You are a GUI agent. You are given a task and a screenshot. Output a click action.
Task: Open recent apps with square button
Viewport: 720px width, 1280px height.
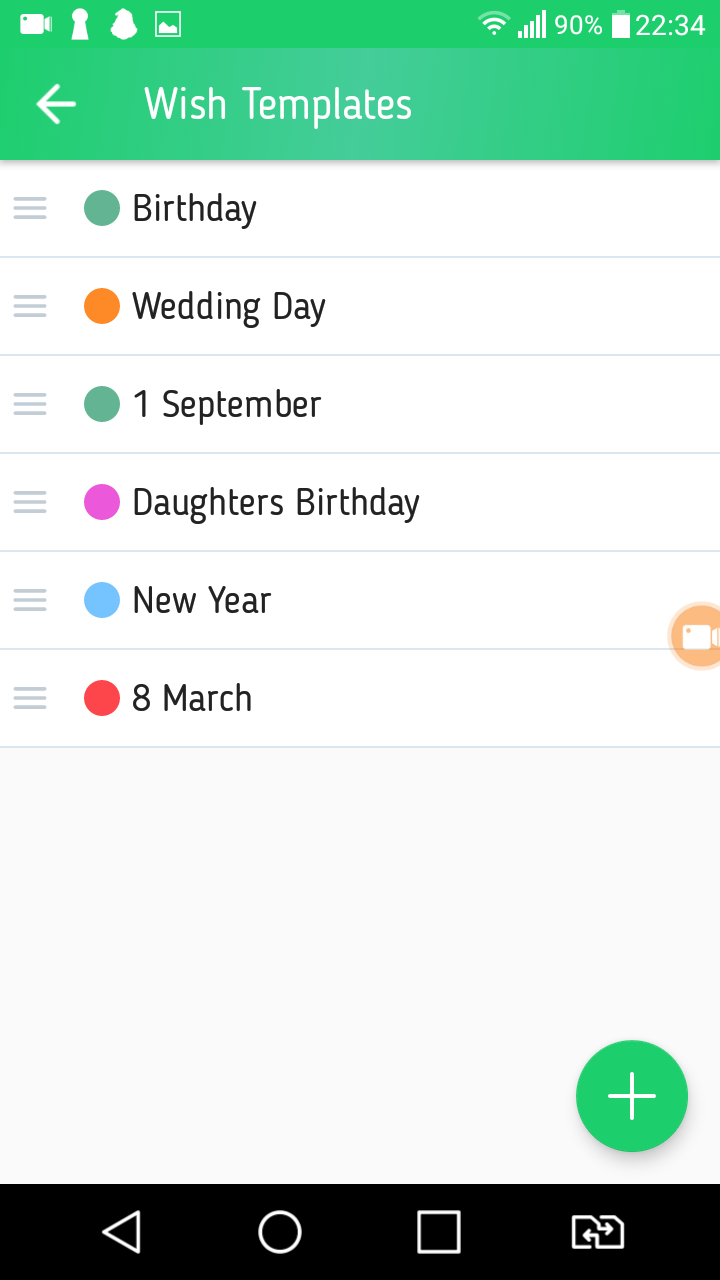pos(438,1232)
